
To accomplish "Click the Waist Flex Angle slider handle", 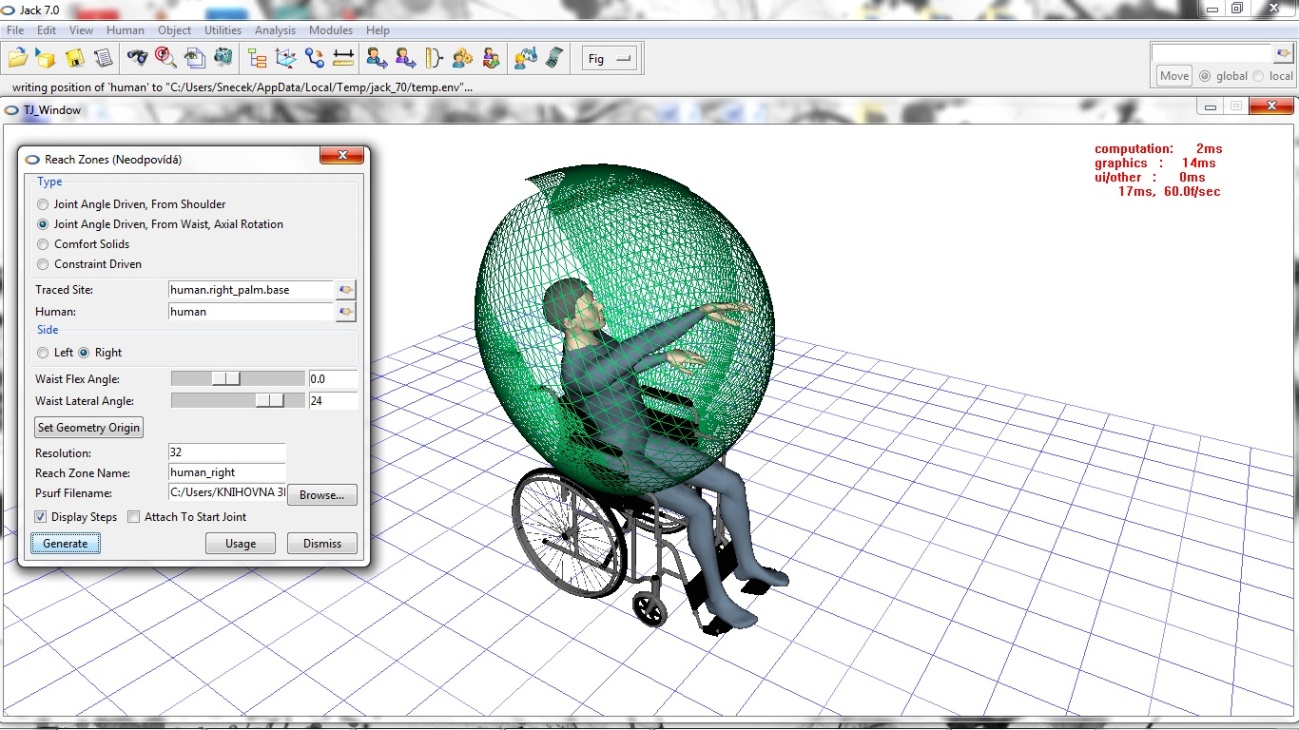I will (227, 379).
